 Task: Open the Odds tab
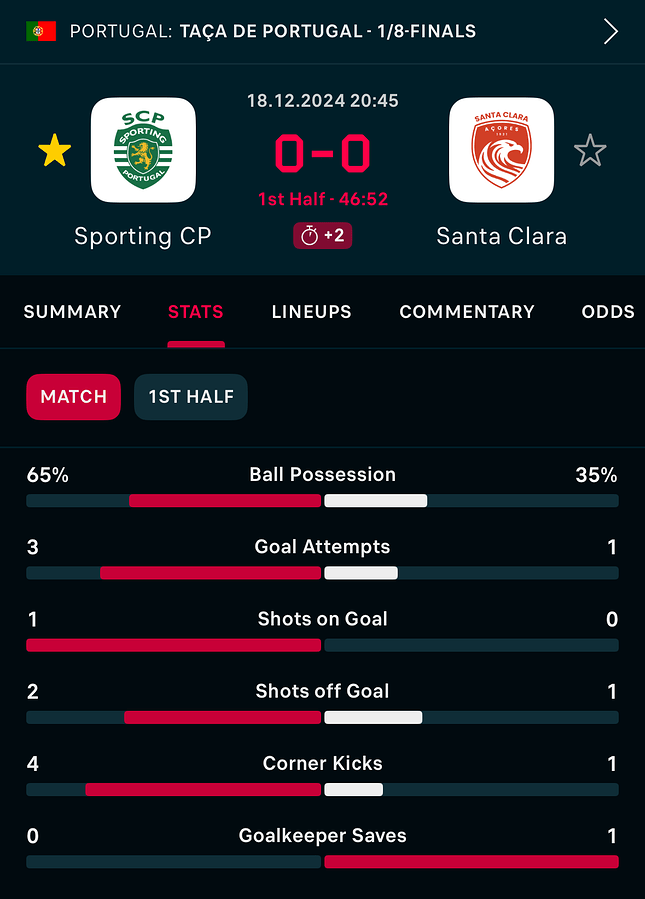[608, 311]
